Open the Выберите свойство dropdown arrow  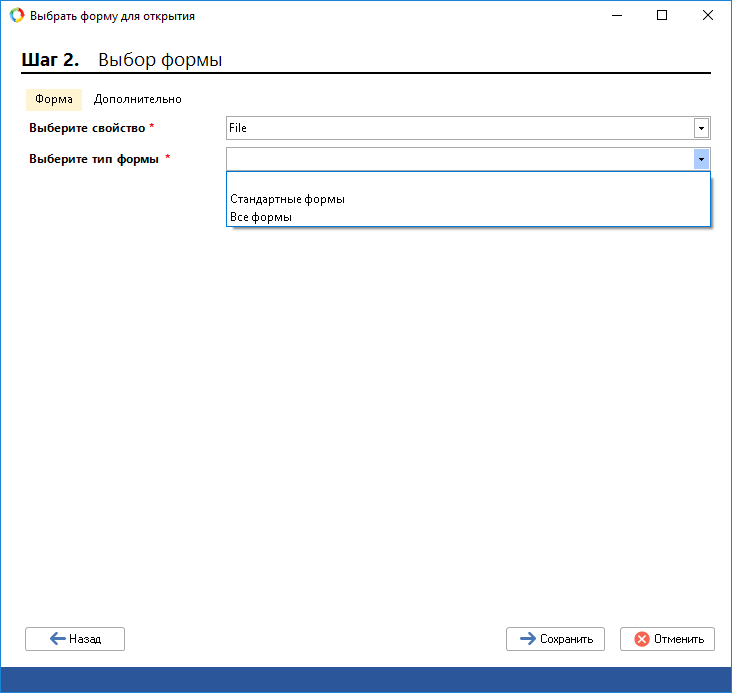tap(701, 128)
